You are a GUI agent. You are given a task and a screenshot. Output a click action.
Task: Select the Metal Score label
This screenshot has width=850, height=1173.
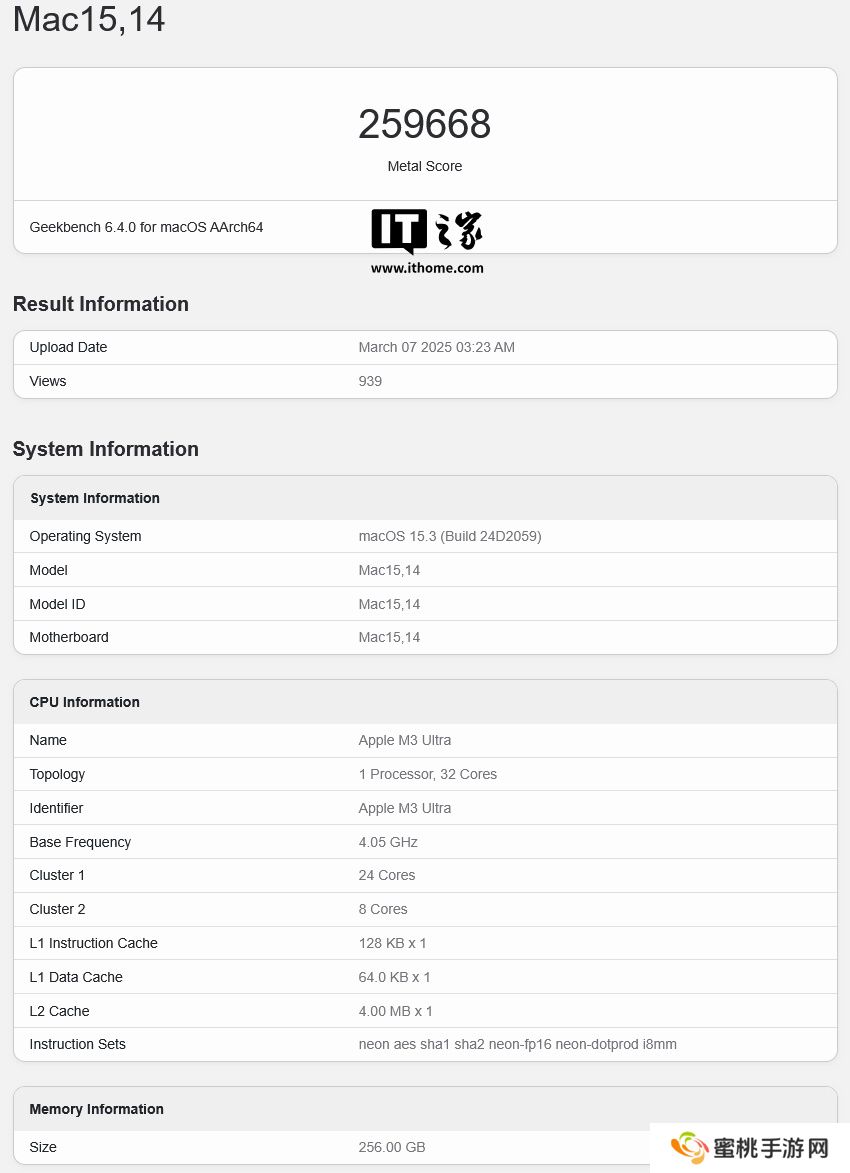click(x=424, y=166)
